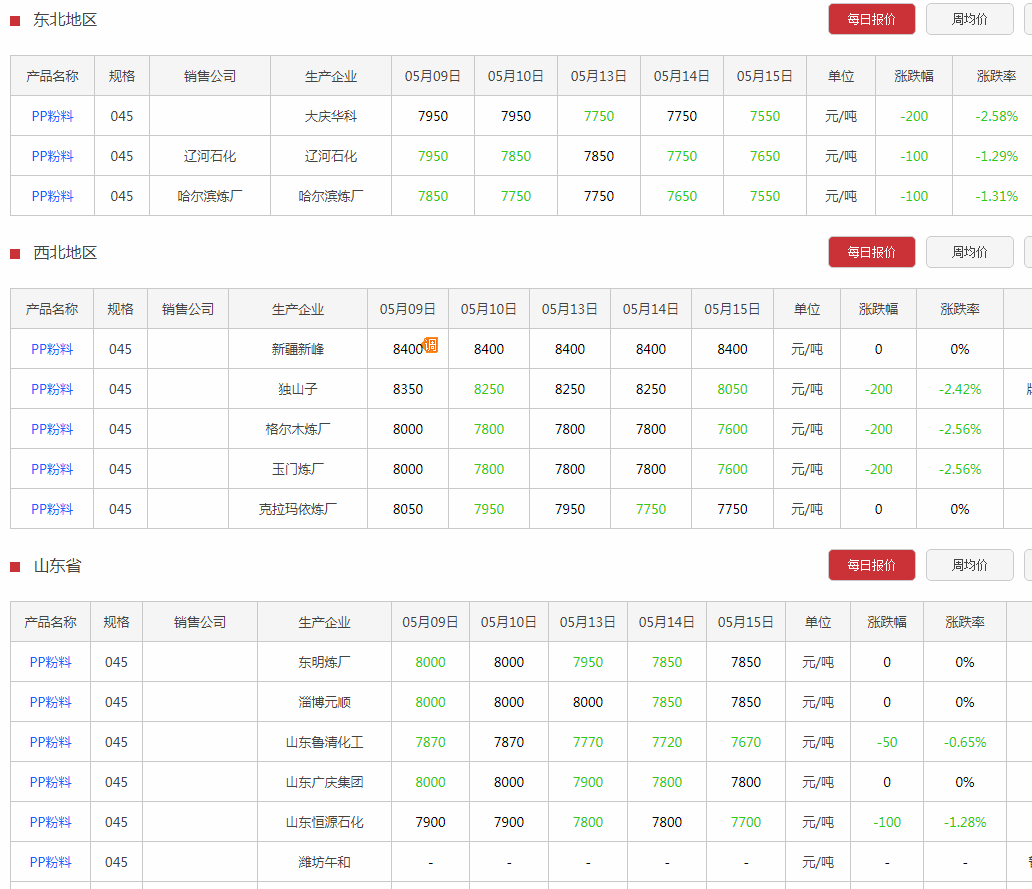Select 每日报价 tab in 西北地区 section

click(x=871, y=252)
